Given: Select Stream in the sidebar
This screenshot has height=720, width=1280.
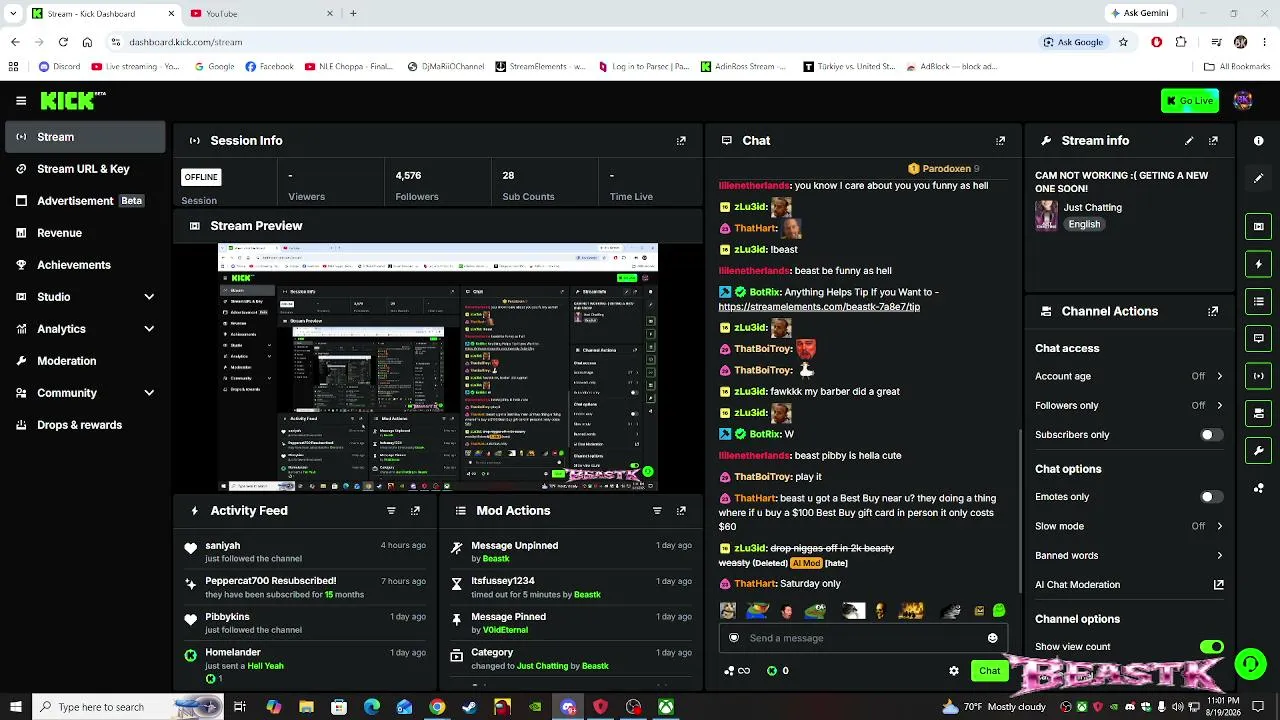Looking at the screenshot, I should [85, 137].
